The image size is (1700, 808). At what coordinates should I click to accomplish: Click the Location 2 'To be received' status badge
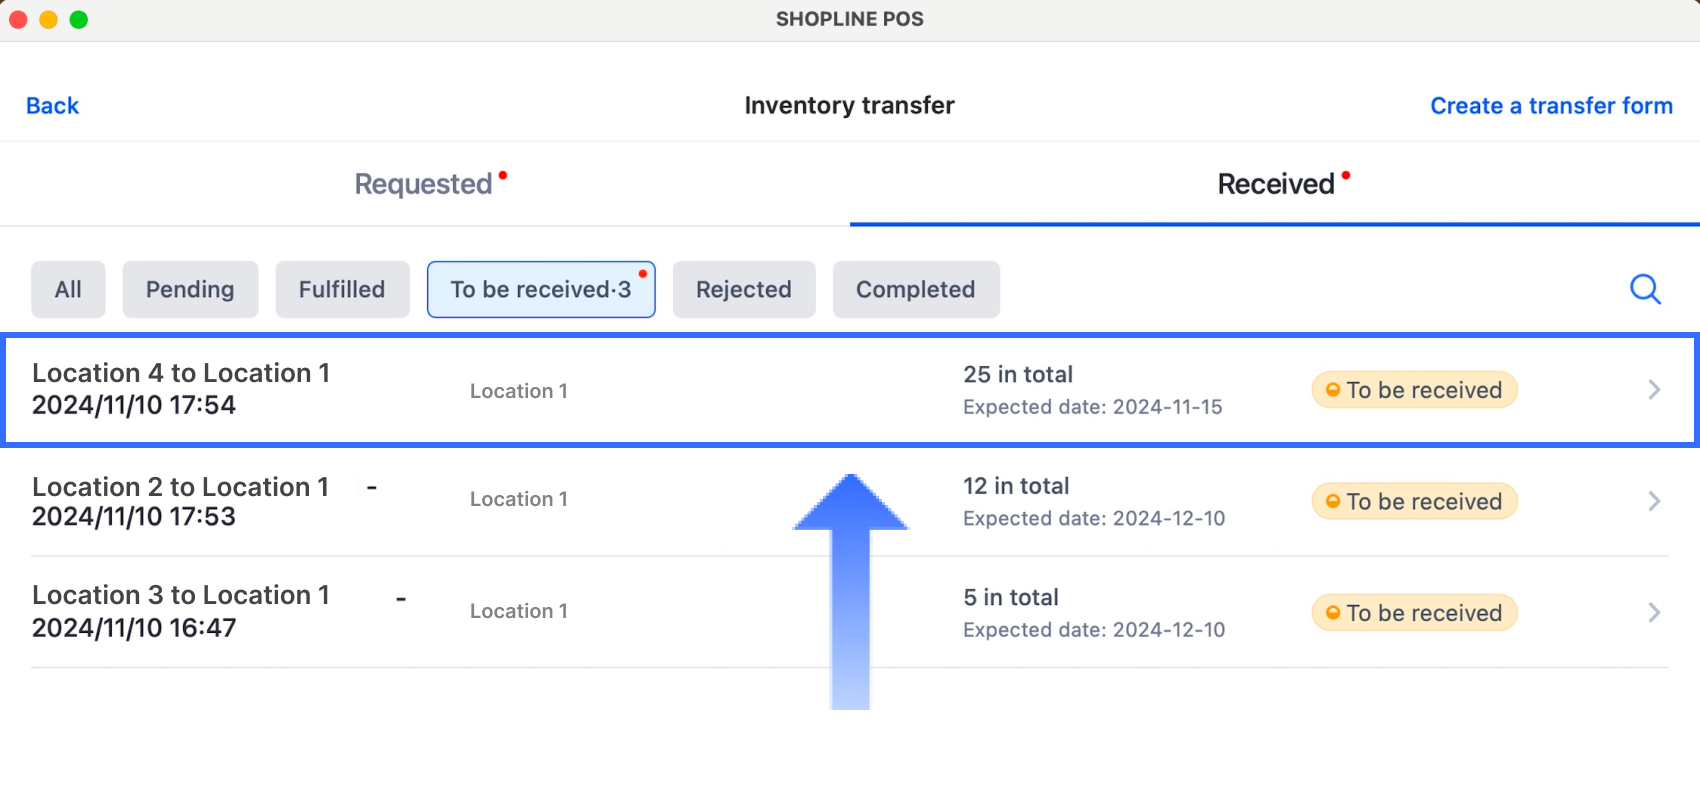click(x=1414, y=501)
